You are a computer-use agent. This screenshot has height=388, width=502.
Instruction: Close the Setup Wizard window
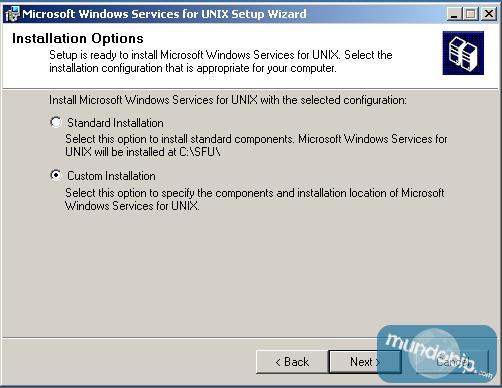coord(489,14)
